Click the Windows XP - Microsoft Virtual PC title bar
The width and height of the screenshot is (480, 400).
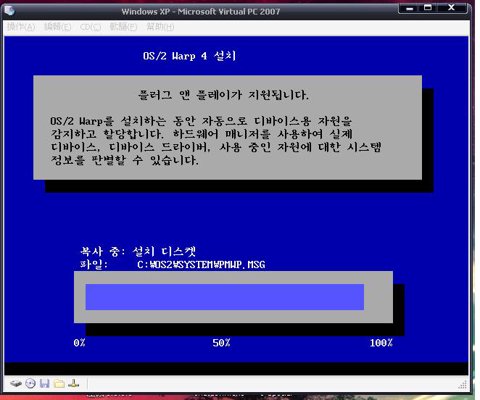201,11
